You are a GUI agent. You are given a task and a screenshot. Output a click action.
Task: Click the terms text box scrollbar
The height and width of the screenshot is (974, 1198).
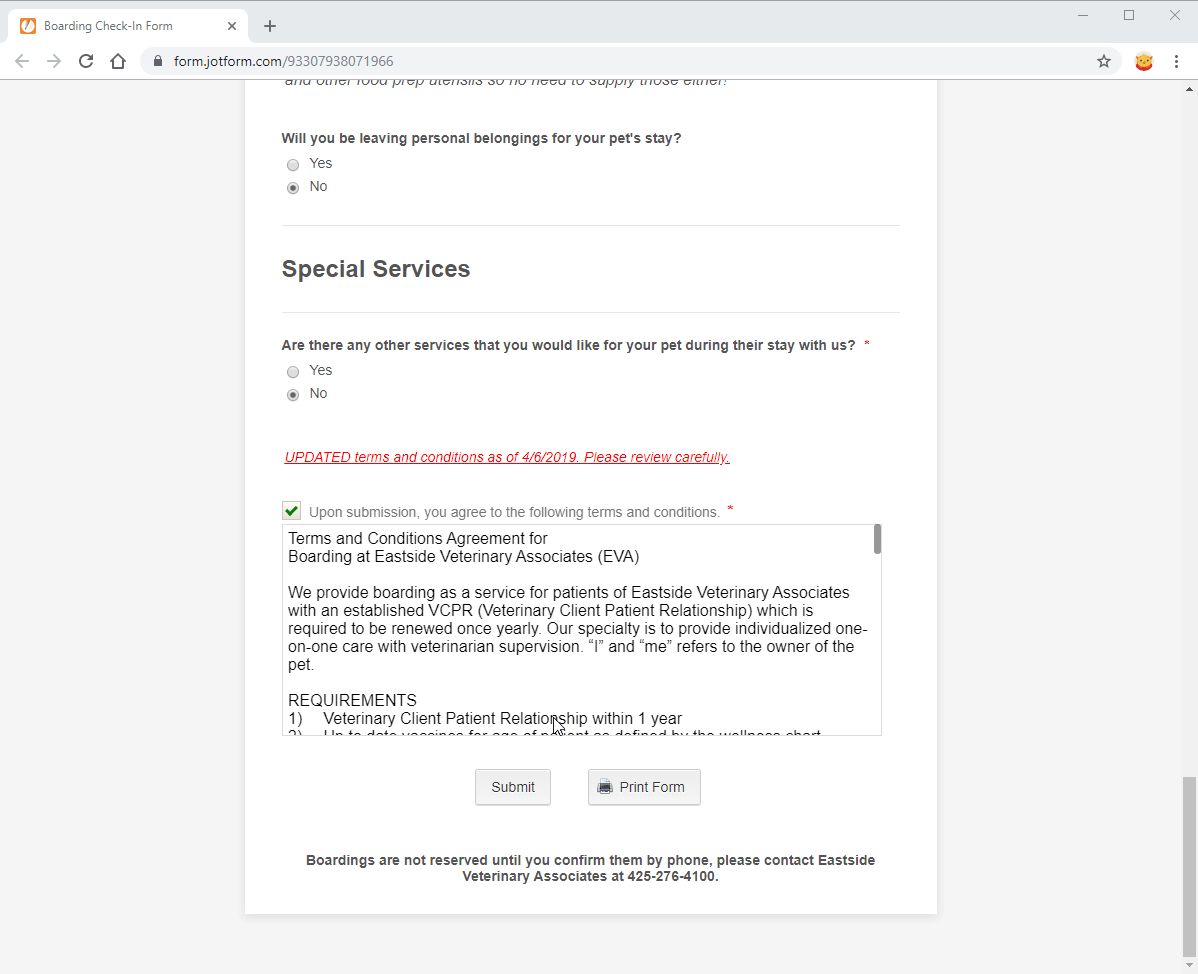877,540
